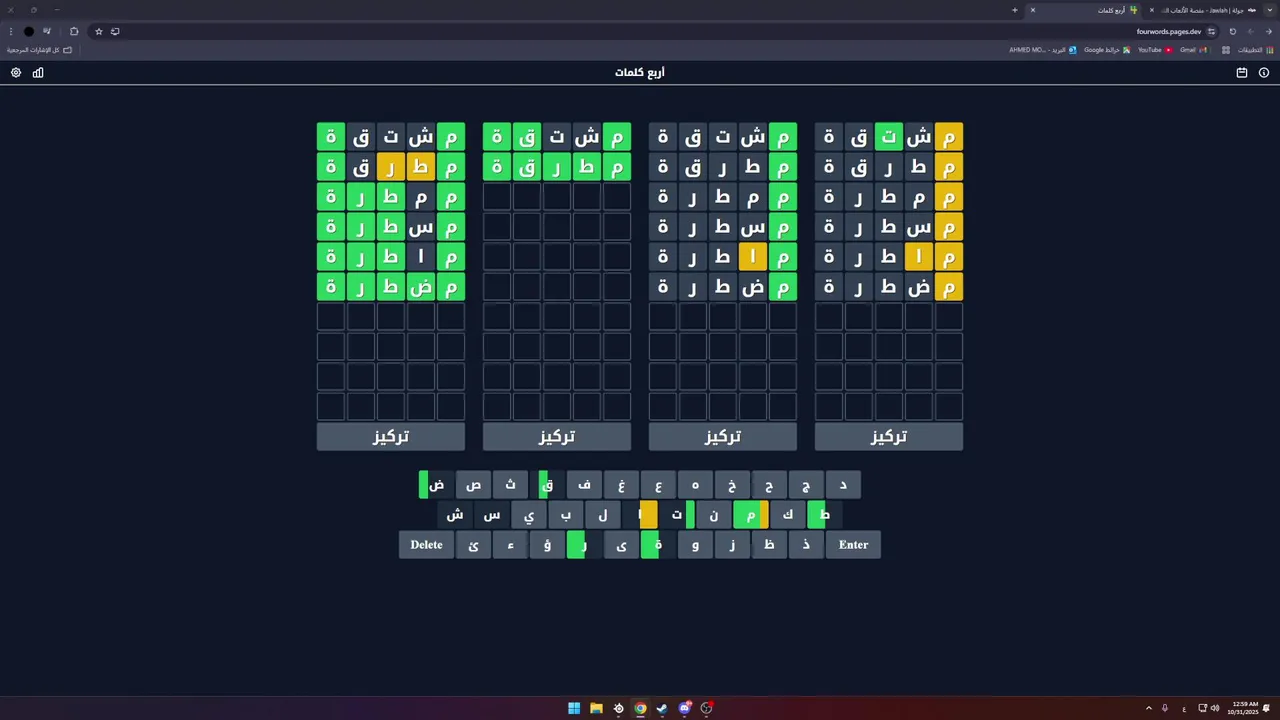The height and width of the screenshot is (720, 1280).
Task: Click the ه key on keyboard
Action: tap(695, 485)
